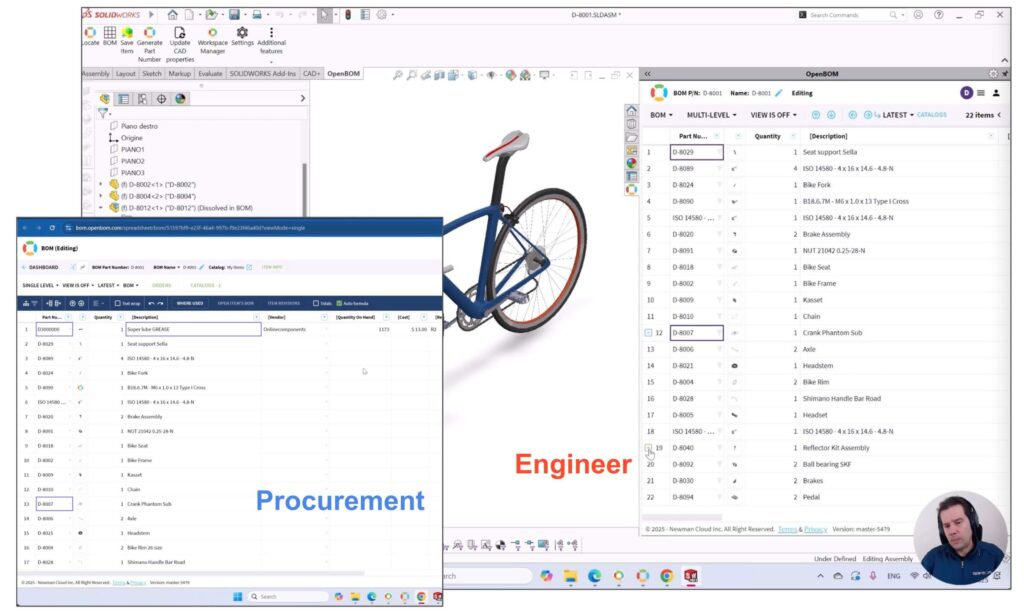
Task: Select the DimXpertManager crosshair tab icon
Action: click(161, 99)
